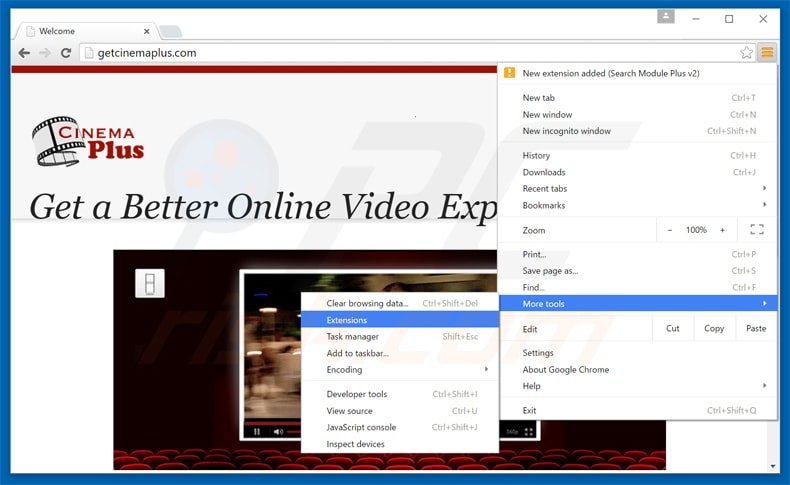Click the page icon in address bar
The width and height of the screenshot is (790, 485).
point(89,53)
